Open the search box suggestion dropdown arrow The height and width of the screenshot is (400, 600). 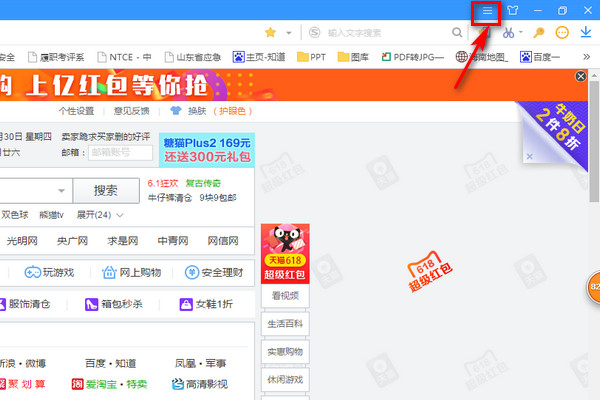coord(63,190)
